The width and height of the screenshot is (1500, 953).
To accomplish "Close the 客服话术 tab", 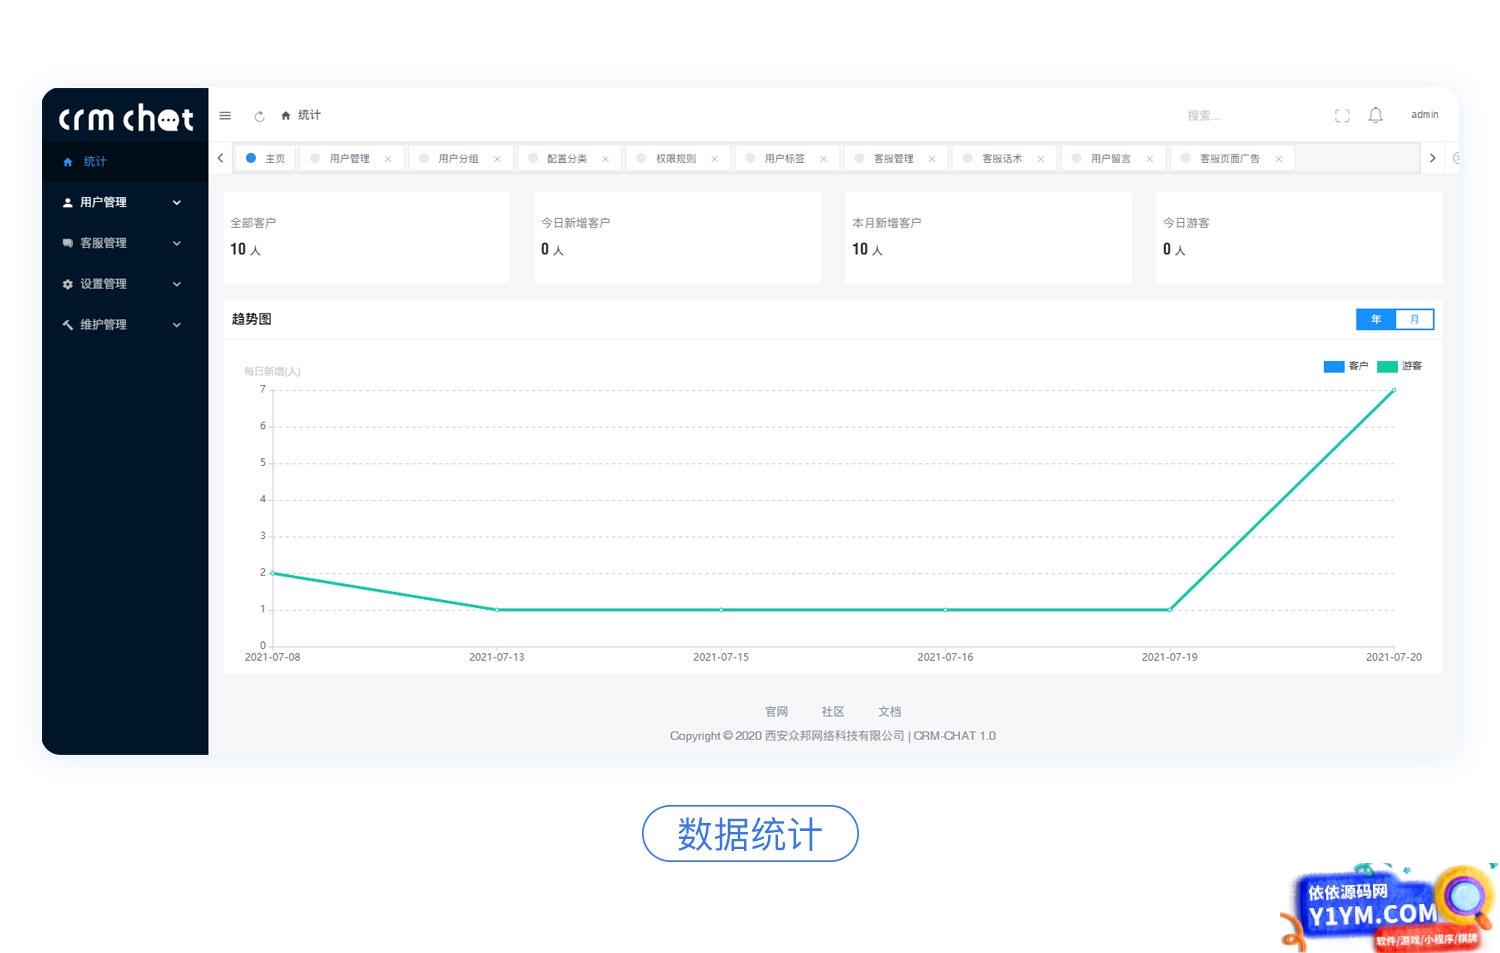I will 1040,159.
